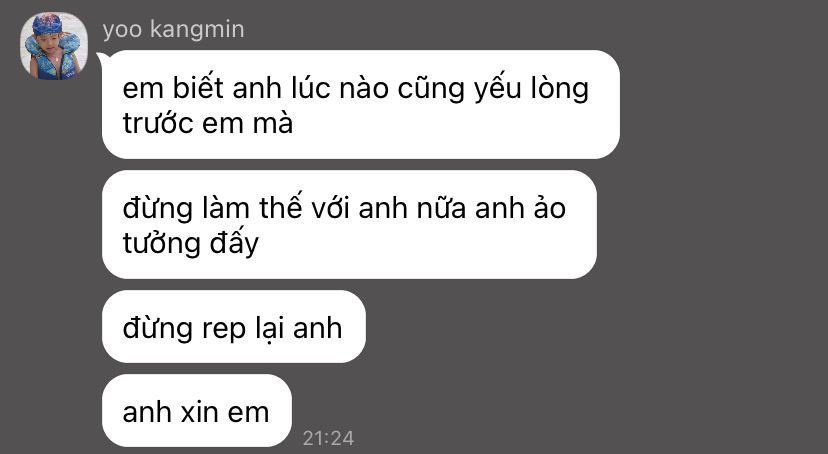Click the speech tail of the first bubble
828x454 pixels.
[101, 57]
